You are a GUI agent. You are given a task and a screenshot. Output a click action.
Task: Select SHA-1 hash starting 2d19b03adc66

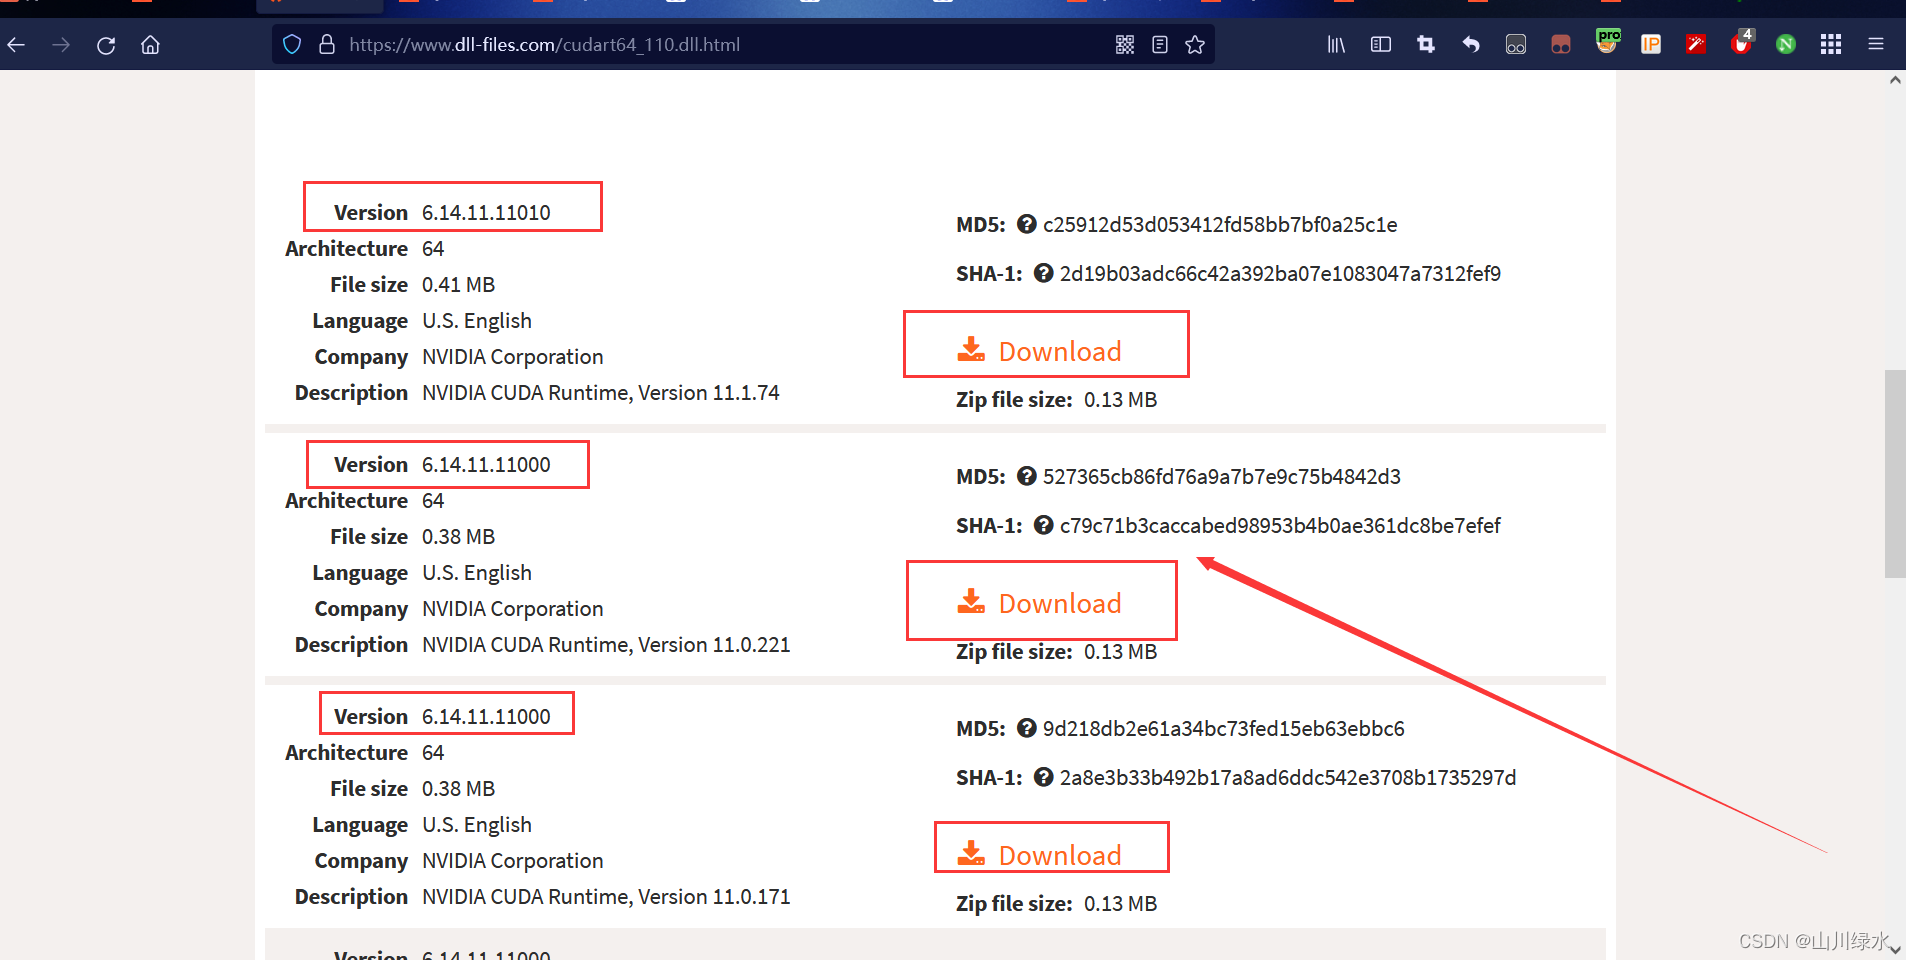pyautogui.click(x=1280, y=274)
